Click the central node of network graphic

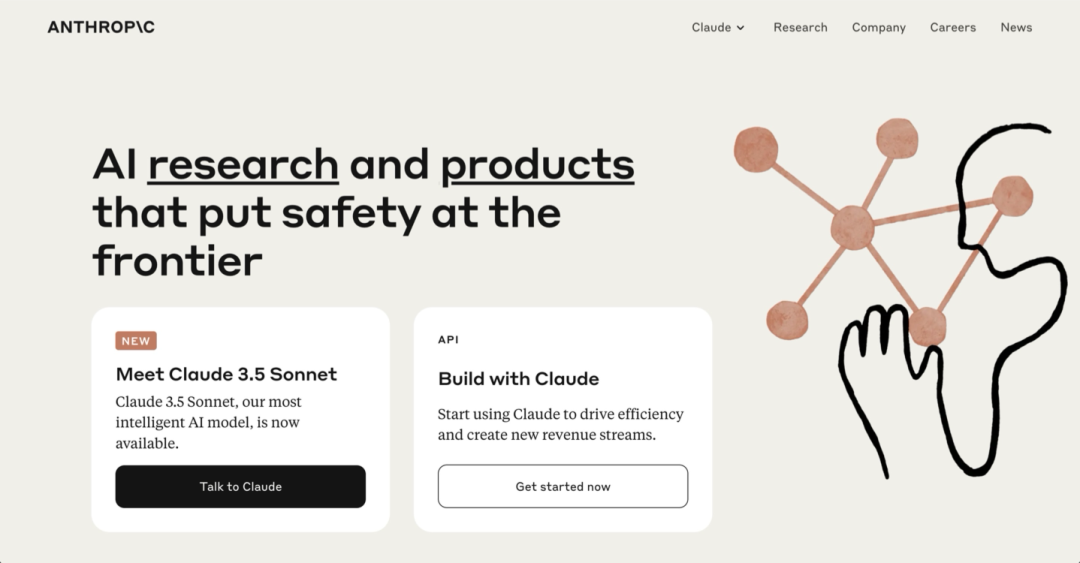[x=852, y=227]
